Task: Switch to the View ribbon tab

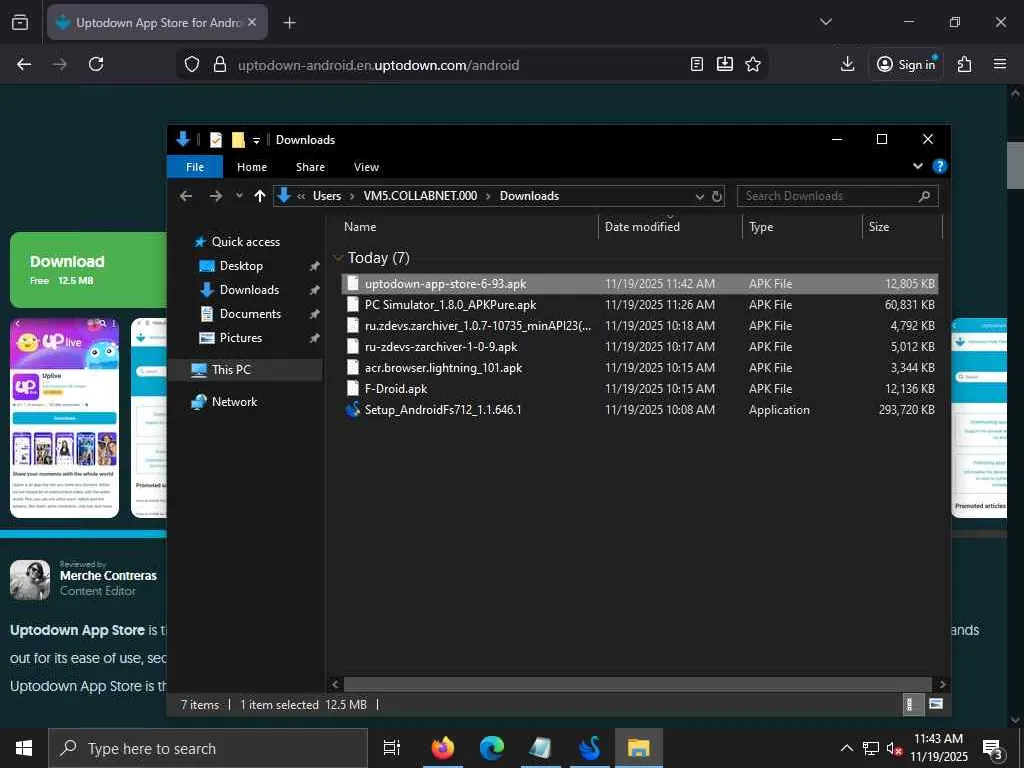Action: coord(366,167)
